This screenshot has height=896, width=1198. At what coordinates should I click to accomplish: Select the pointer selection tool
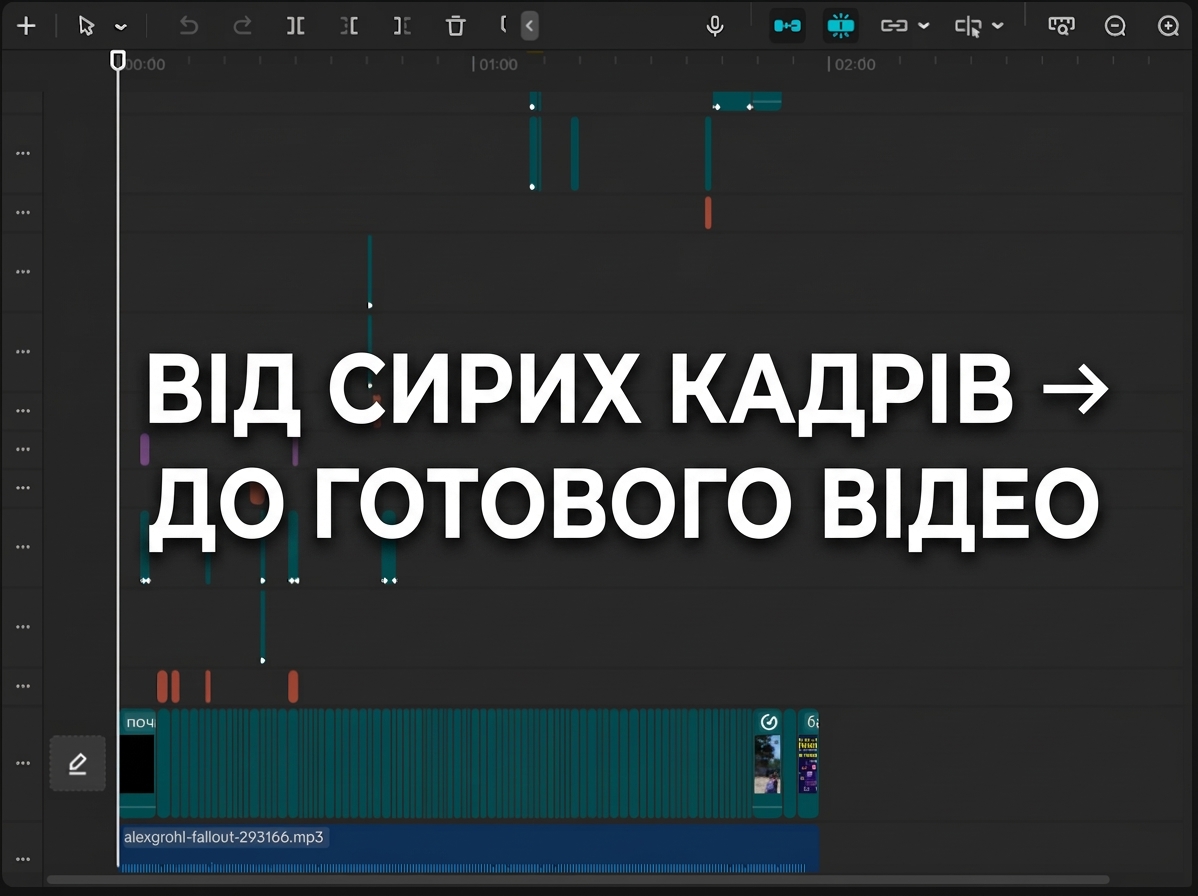(x=86, y=26)
